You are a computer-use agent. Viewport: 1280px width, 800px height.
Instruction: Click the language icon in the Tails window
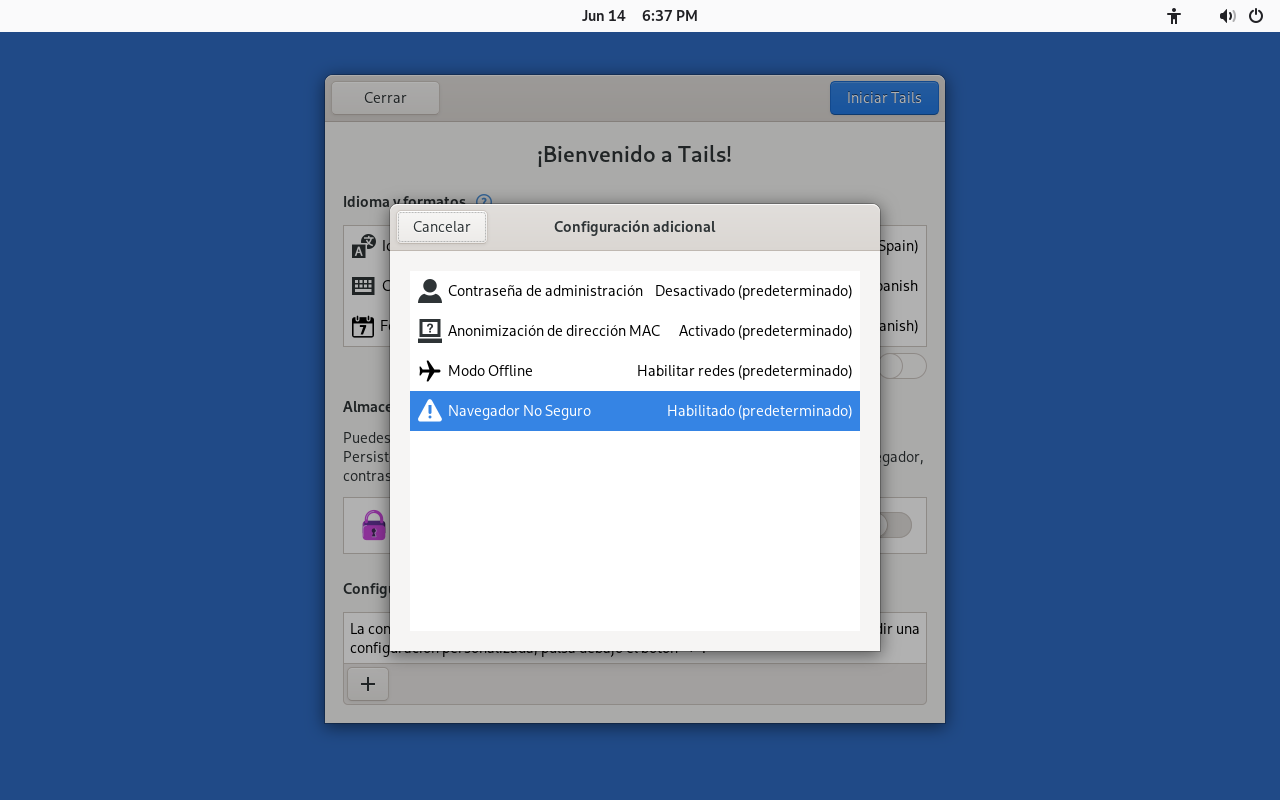pos(364,246)
